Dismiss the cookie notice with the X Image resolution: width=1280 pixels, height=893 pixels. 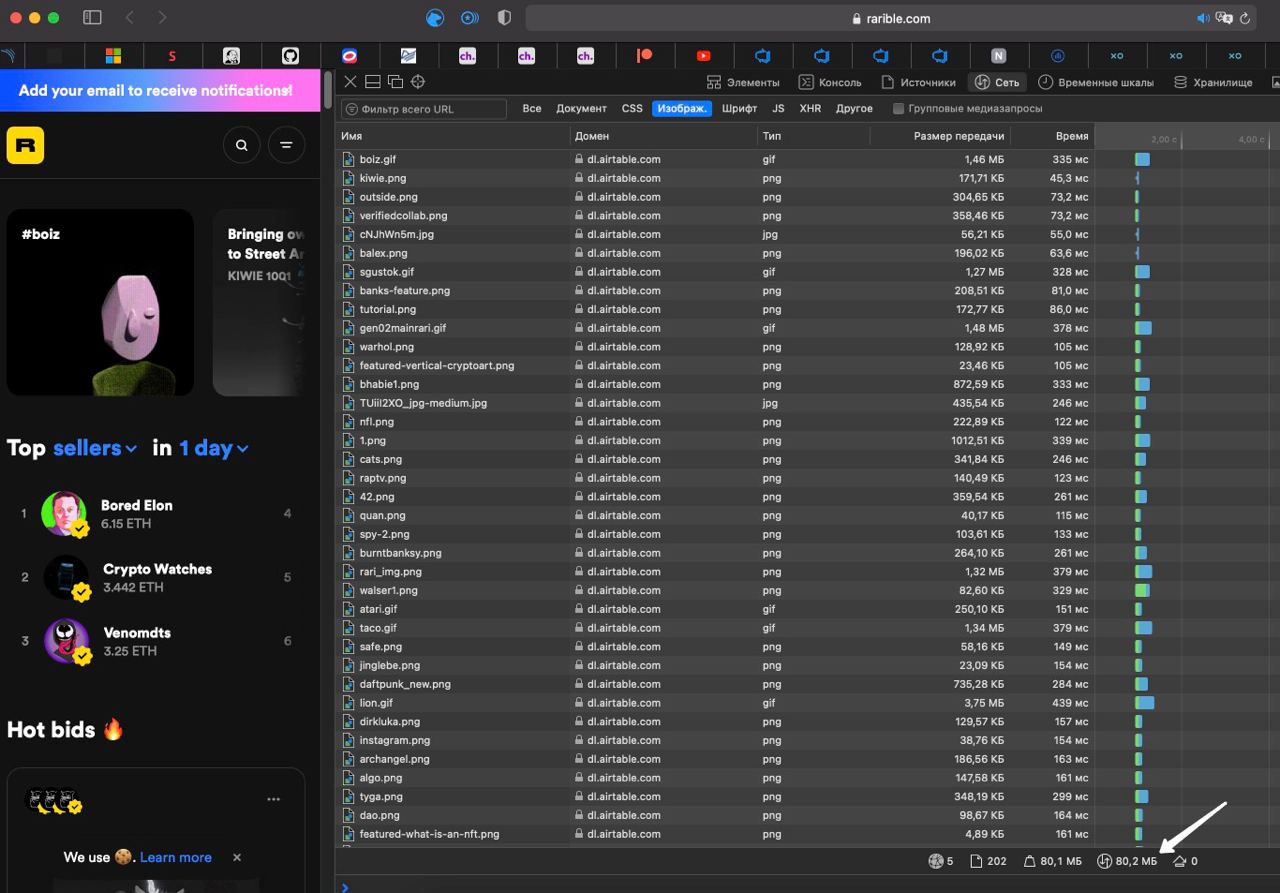(237, 857)
